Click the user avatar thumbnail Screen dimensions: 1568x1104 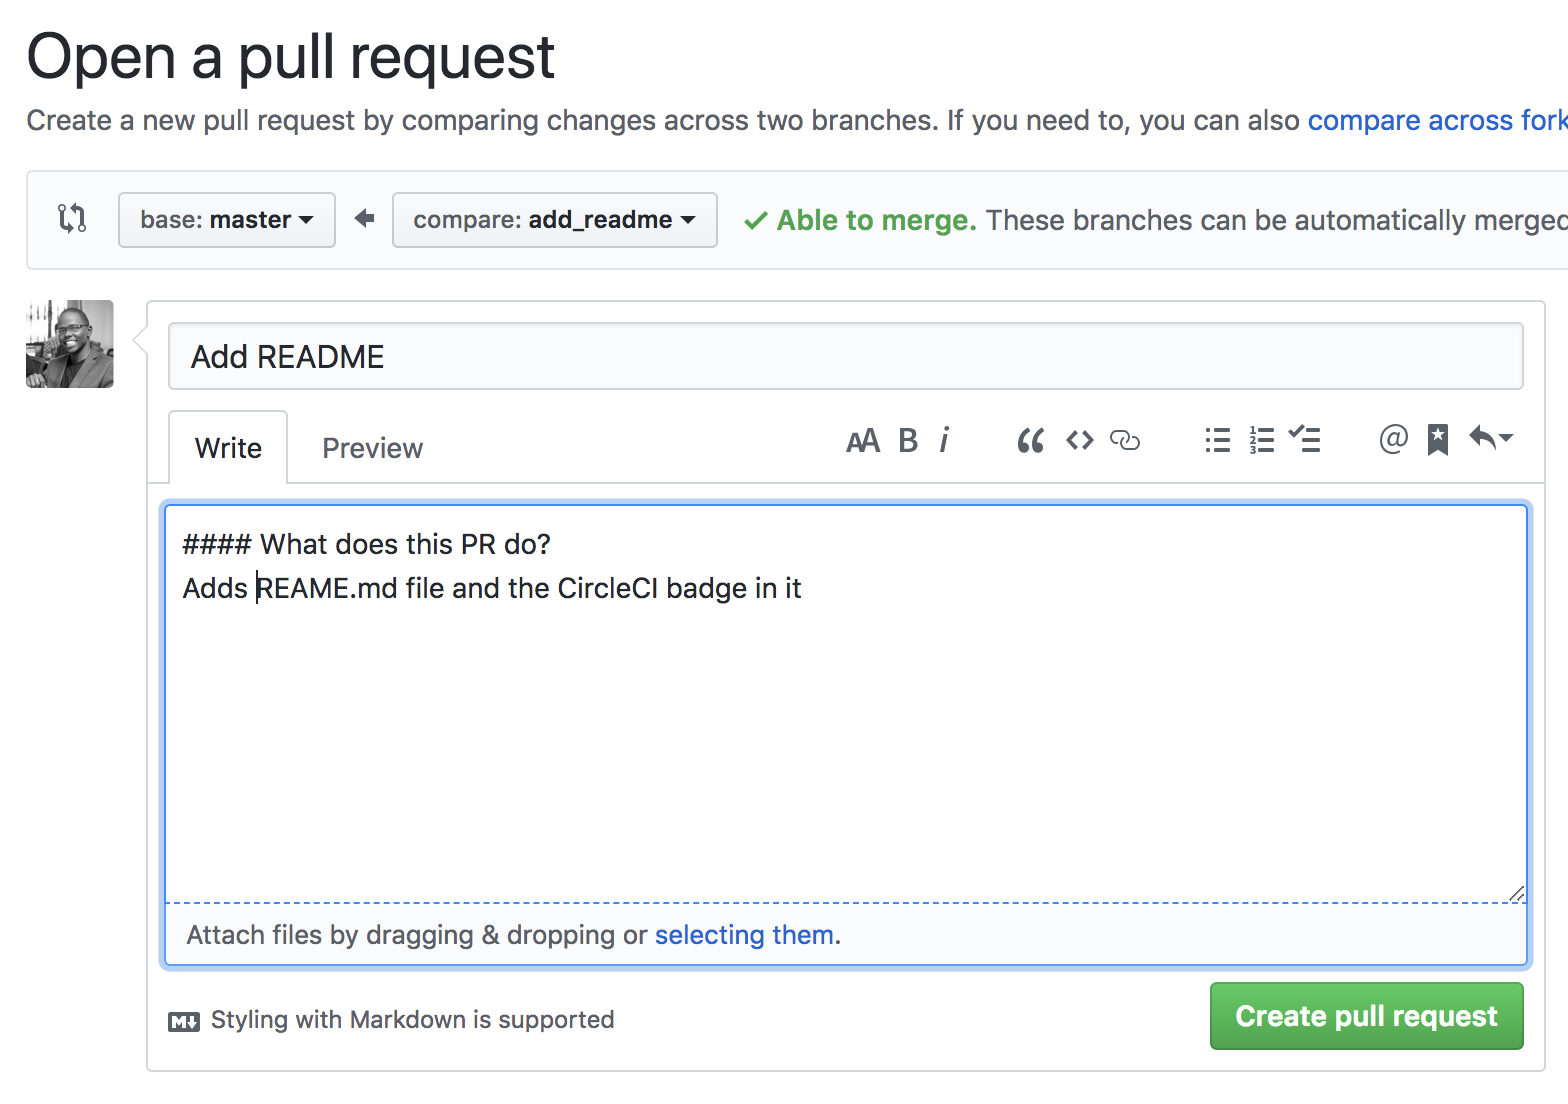pyautogui.click(x=70, y=344)
